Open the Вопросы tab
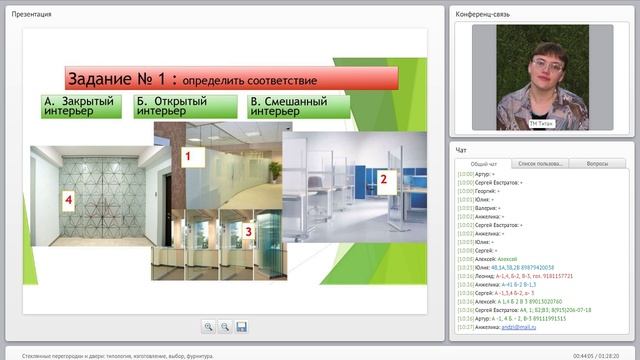Screen dimensions: 640x360 click(x=597, y=164)
